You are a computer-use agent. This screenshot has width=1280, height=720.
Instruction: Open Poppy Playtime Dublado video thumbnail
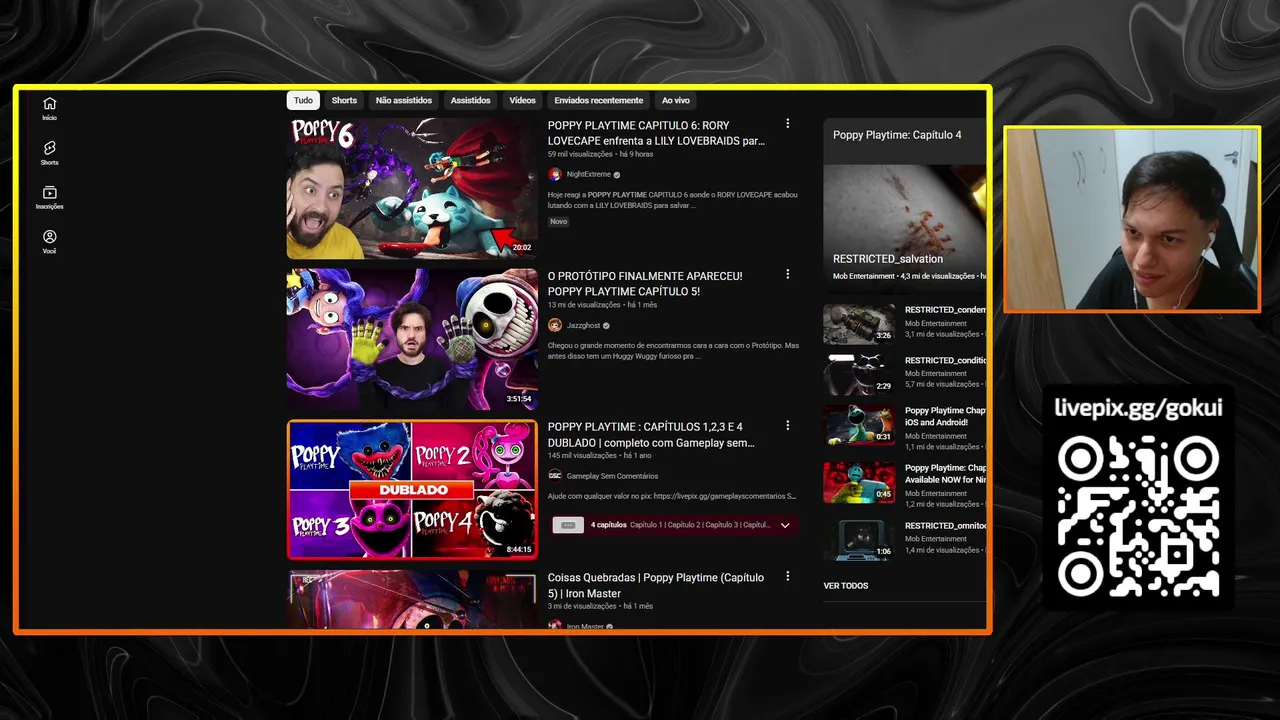click(x=412, y=489)
